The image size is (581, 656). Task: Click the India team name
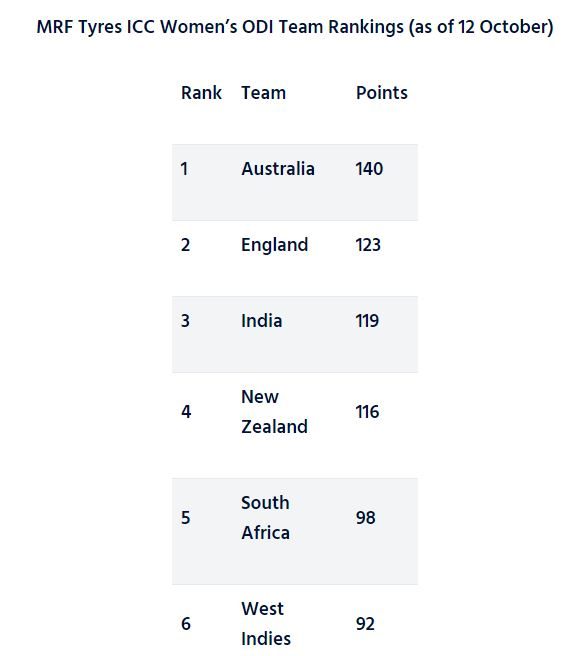tap(261, 321)
